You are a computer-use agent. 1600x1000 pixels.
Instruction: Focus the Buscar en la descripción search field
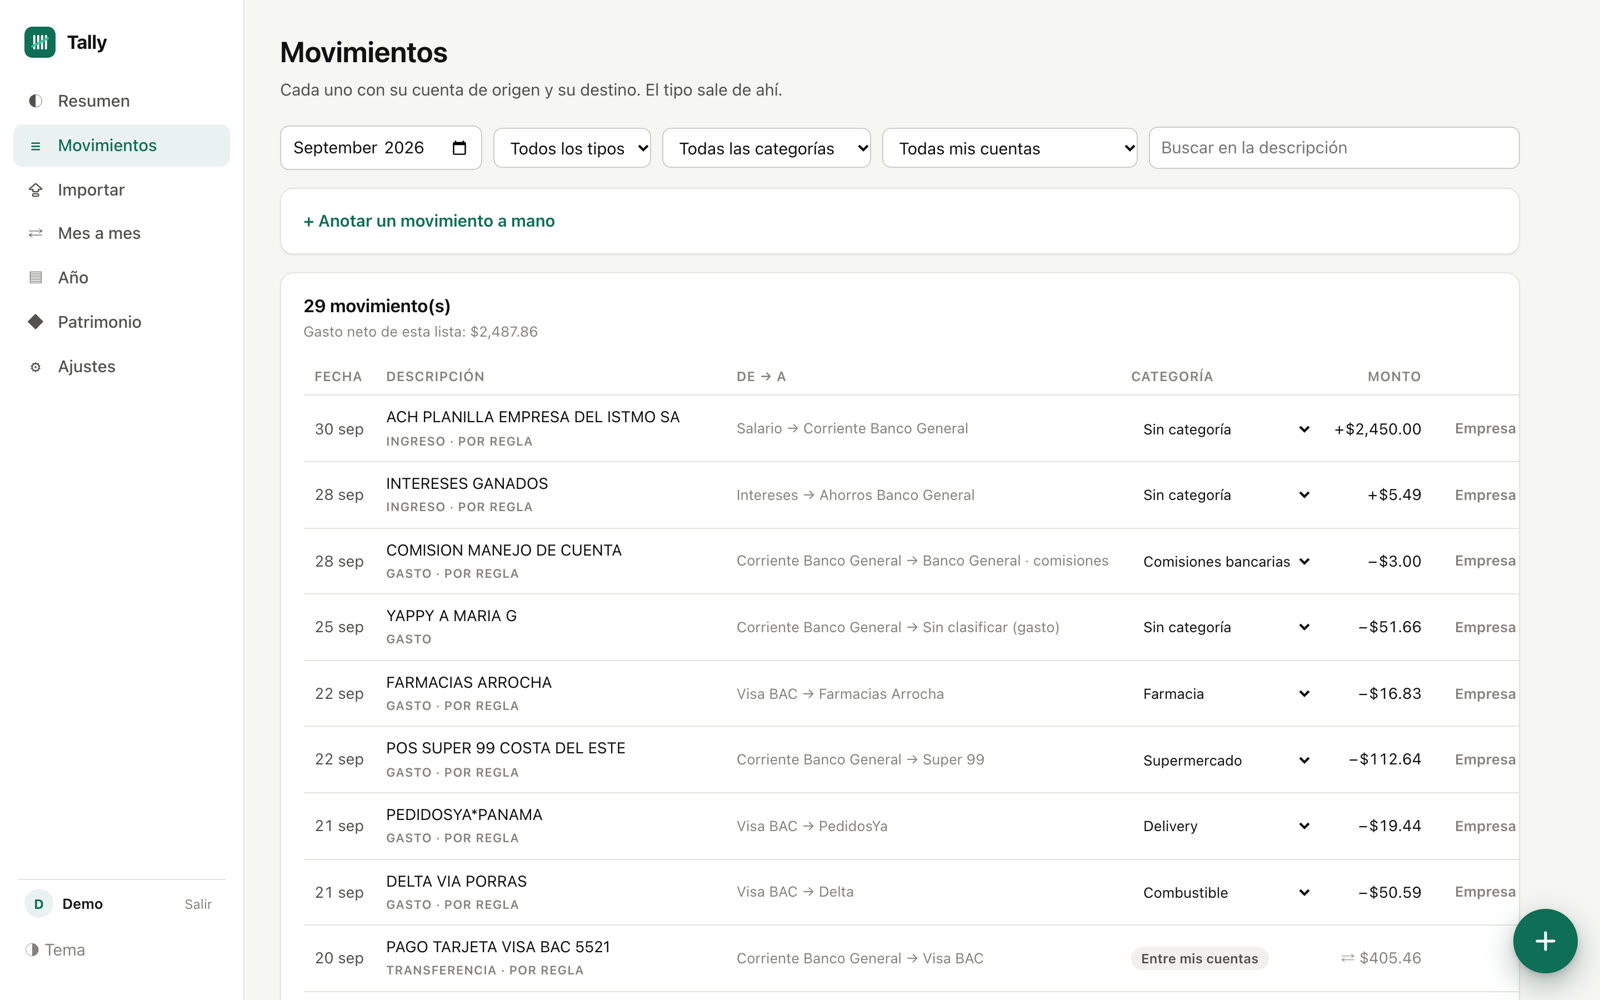tap(1334, 148)
